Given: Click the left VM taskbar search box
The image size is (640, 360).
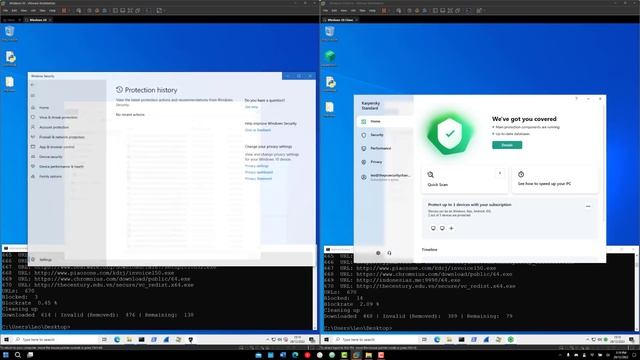Looking at the screenshot, I should pyautogui.click(x=56, y=340).
